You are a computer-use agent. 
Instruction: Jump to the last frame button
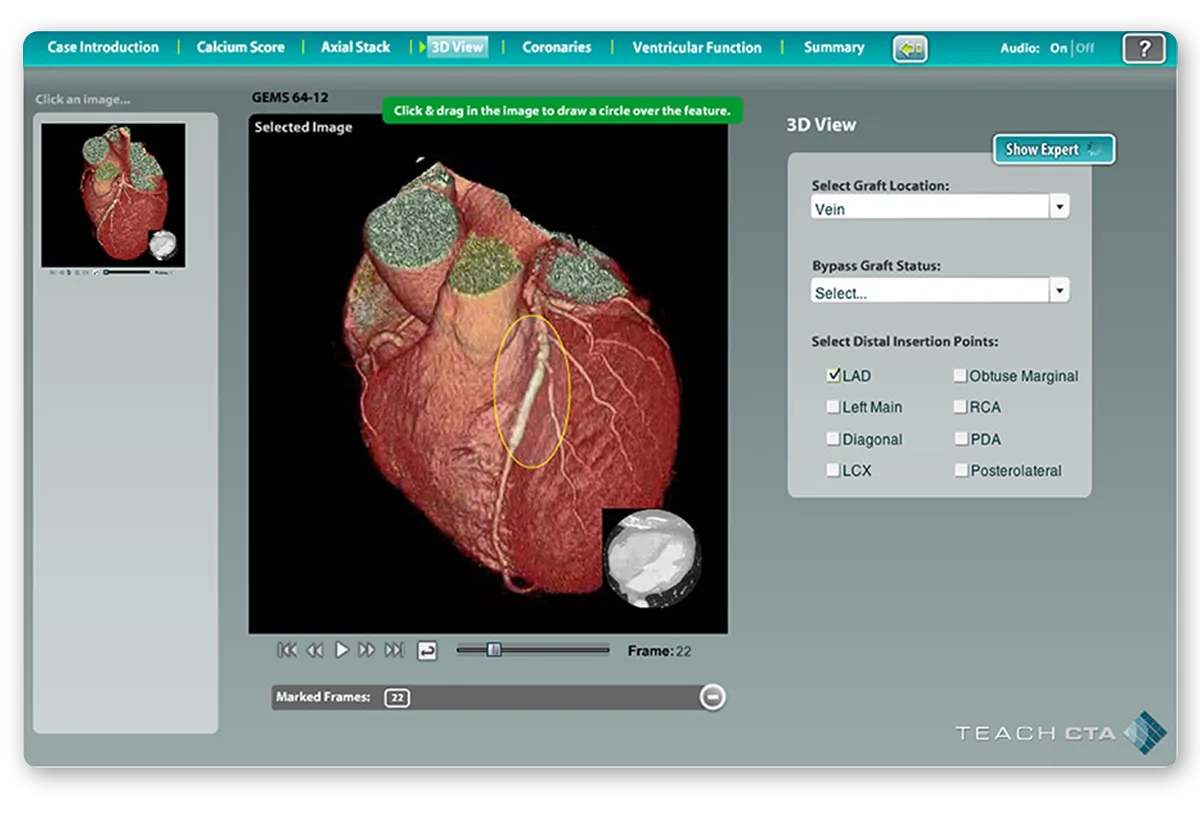point(394,650)
